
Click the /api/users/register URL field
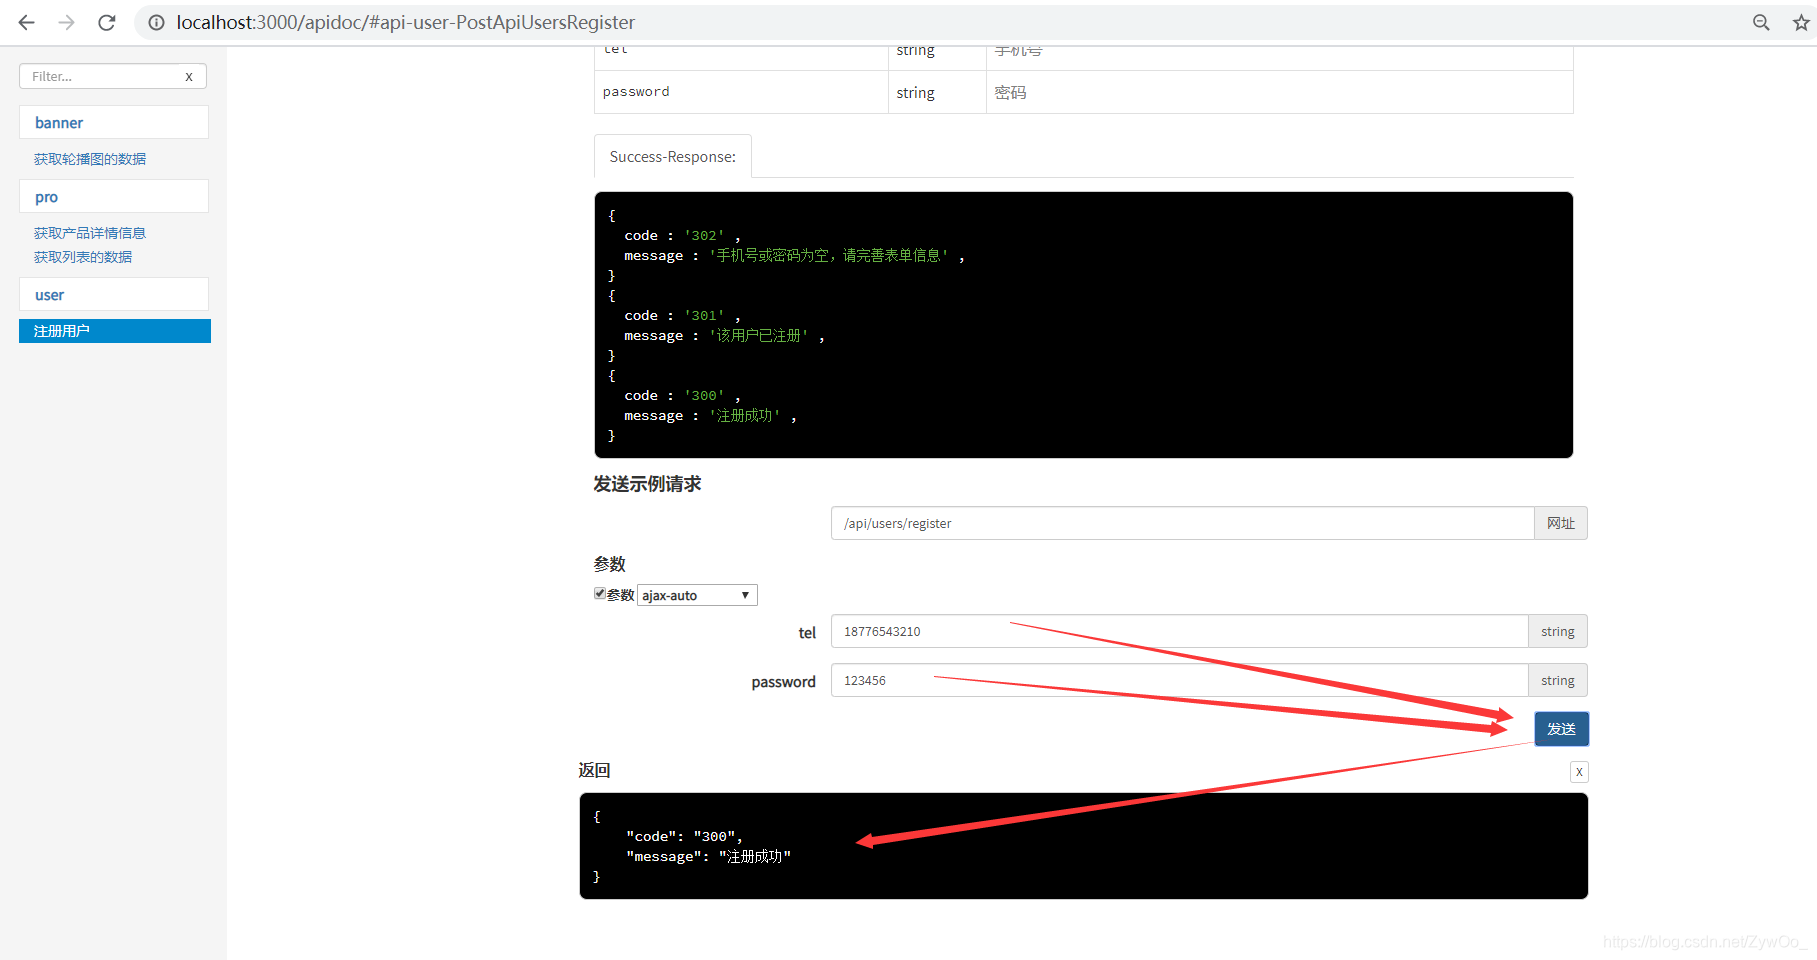click(x=1183, y=523)
